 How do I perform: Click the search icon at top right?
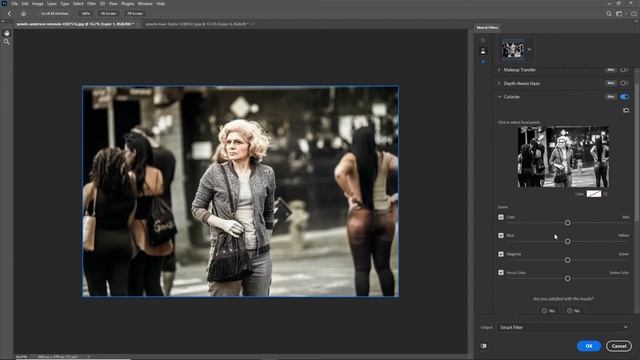[609, 13]
